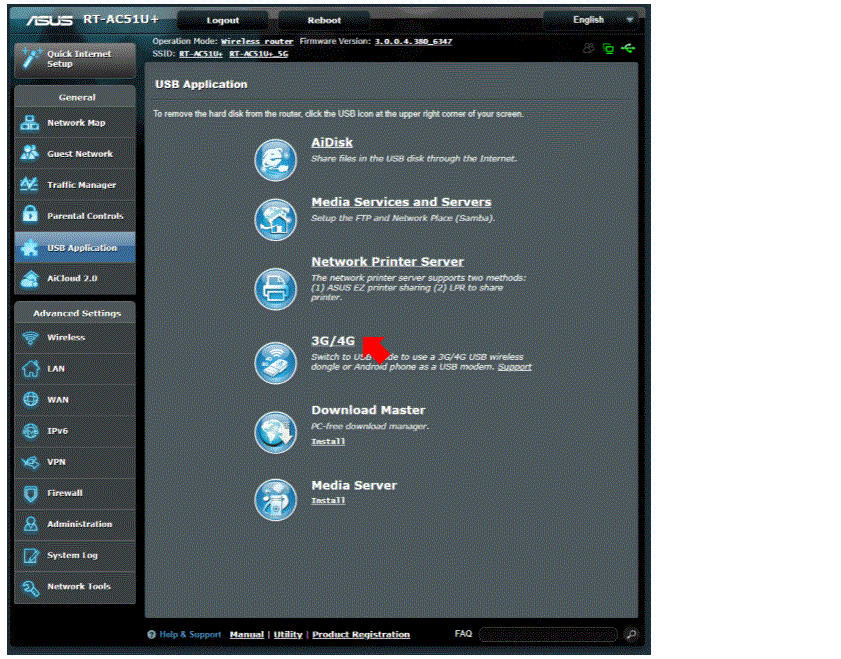Screen dimensions: 841x659
Task: Open the Firmware Version link
Action: [413, 42]
